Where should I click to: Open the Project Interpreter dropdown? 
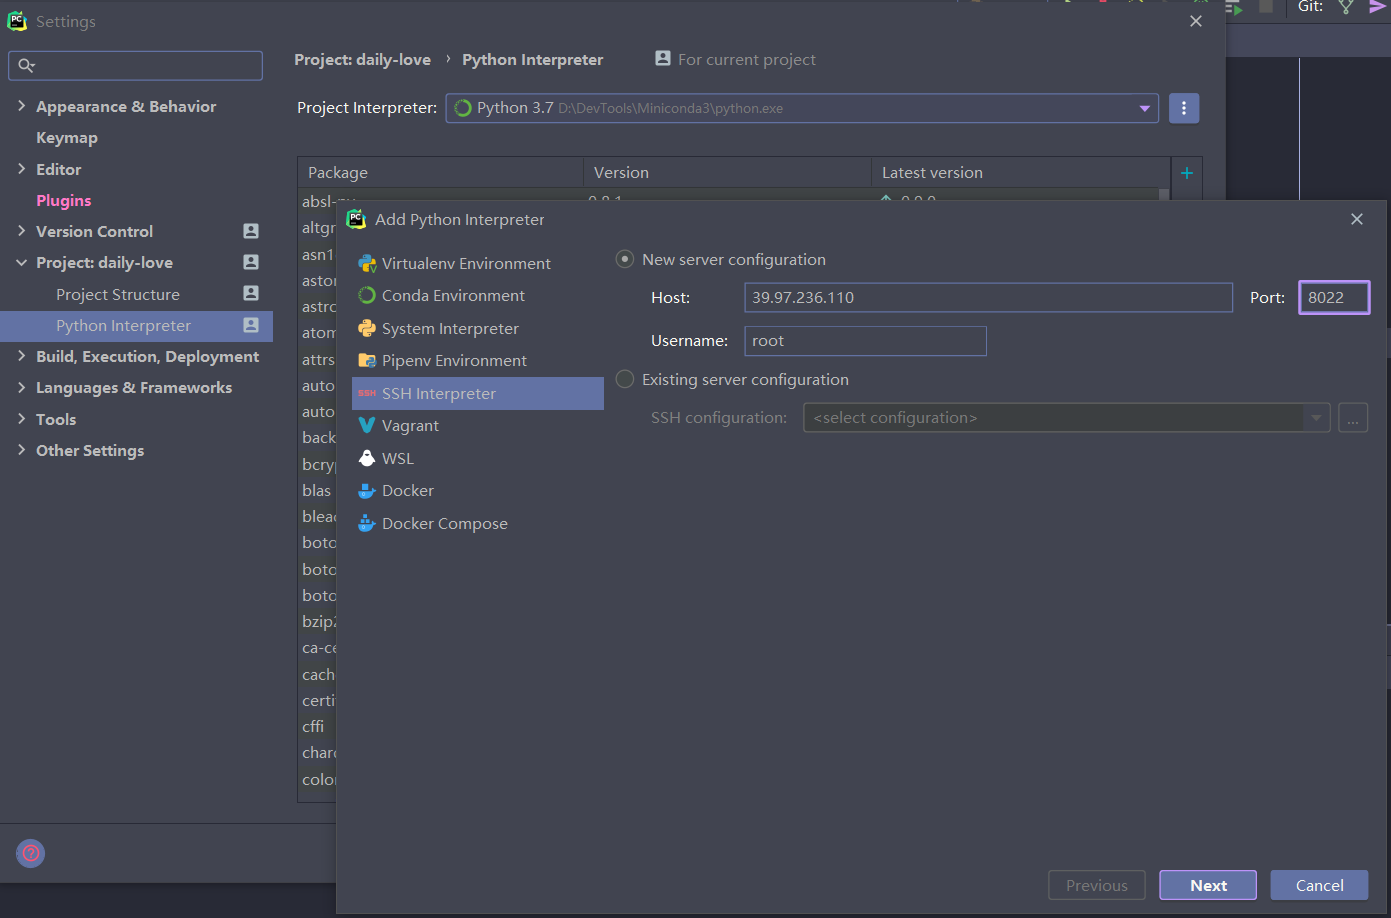pyautogui.click(x=1145, y=108)
